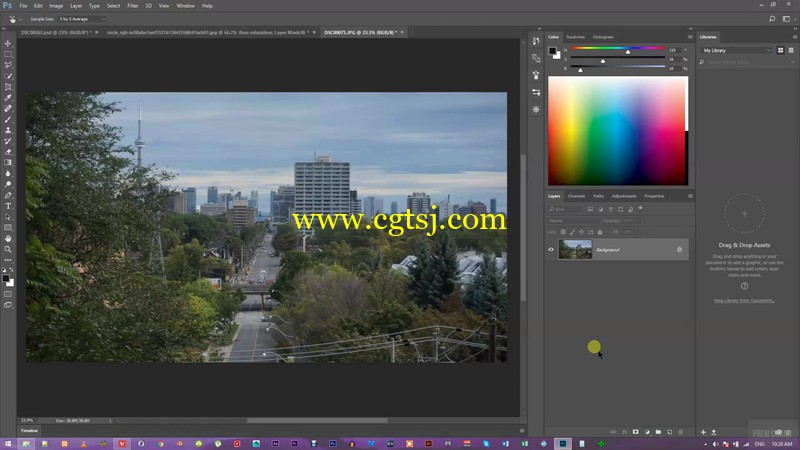Select the Move tool
The image size is (800, 450).
tap(8, 43)
